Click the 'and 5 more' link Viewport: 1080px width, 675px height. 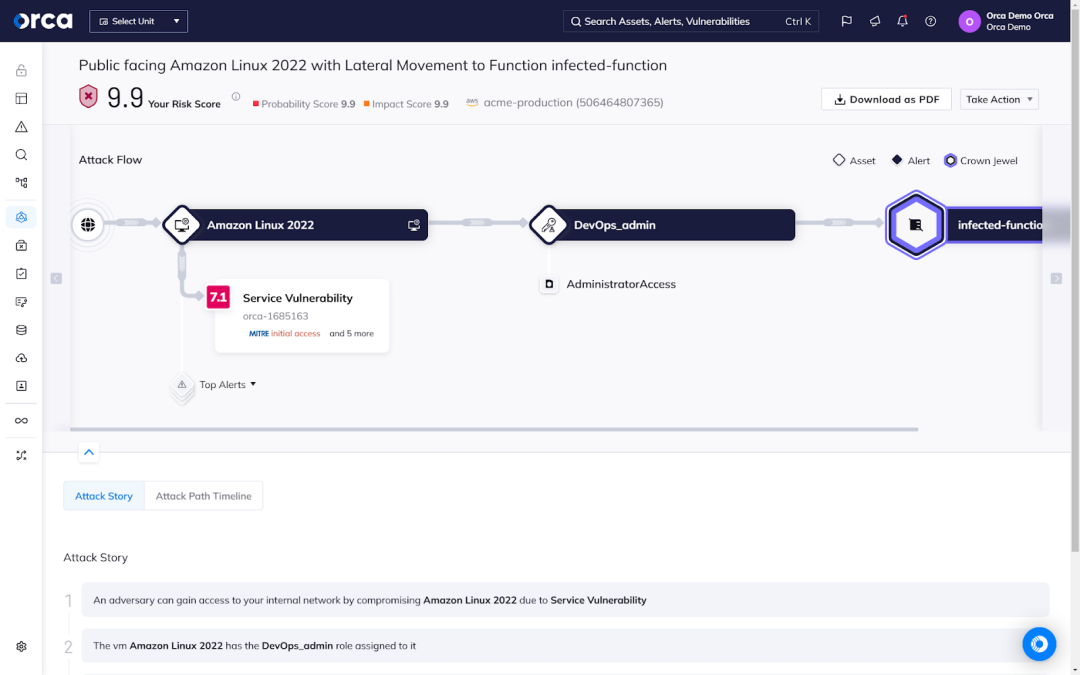tap(351, 333)
